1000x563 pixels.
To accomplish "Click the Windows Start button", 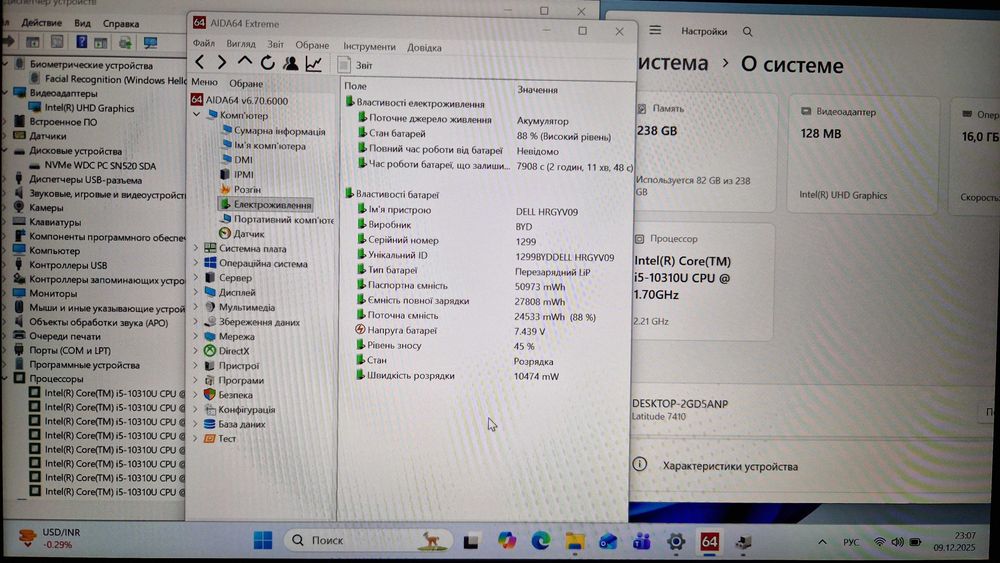I will point(263,540).
